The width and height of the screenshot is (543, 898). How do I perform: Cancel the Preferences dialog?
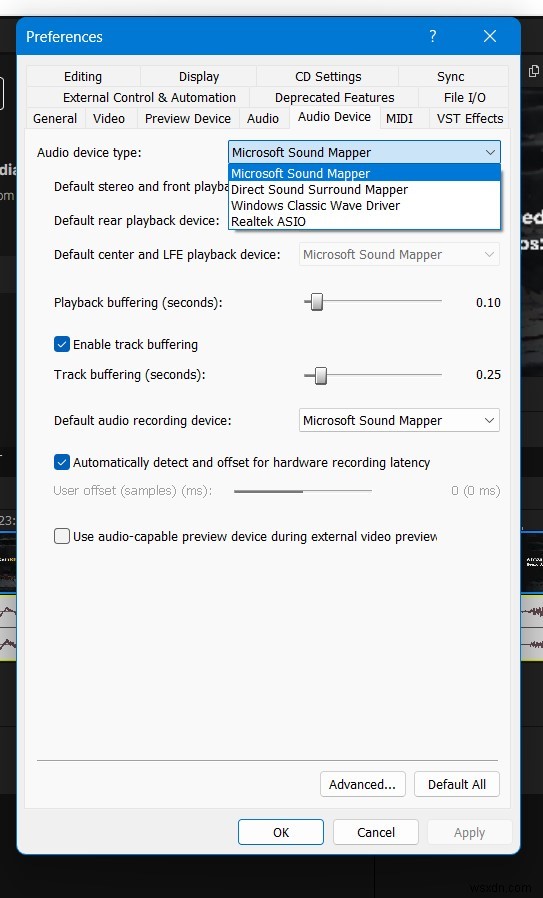tap(376, 833)
